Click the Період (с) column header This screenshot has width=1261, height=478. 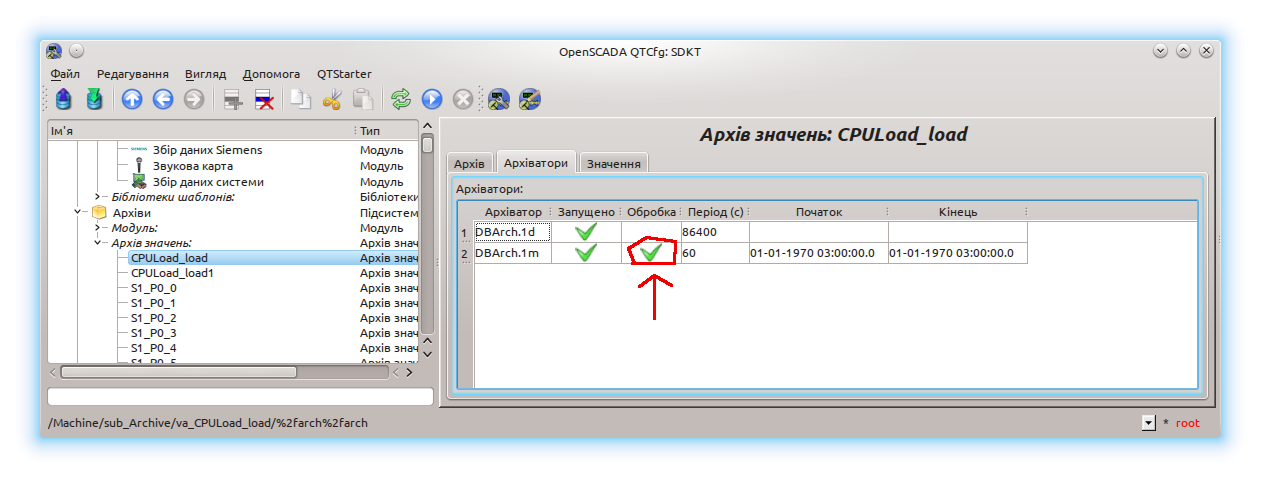[x=715, y=212]
